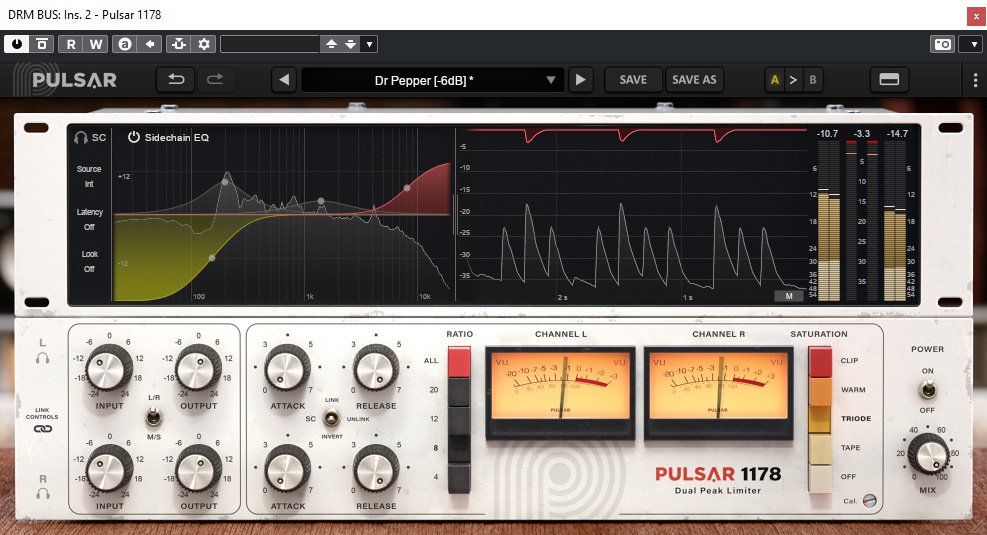Select WARM saturation mode
Screen dimensions: 987x535
820,391
